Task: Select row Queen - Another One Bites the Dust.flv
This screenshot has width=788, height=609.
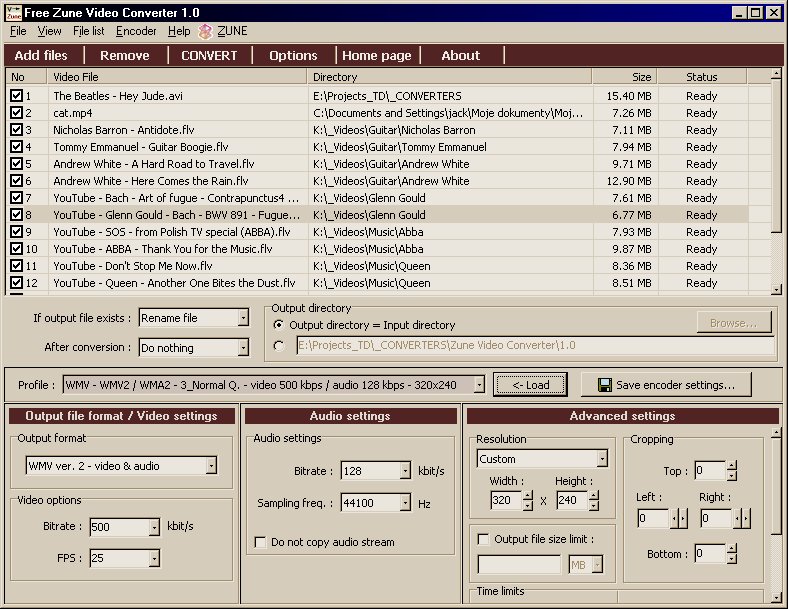Action: pyautogui.click(x=377, y=283)
